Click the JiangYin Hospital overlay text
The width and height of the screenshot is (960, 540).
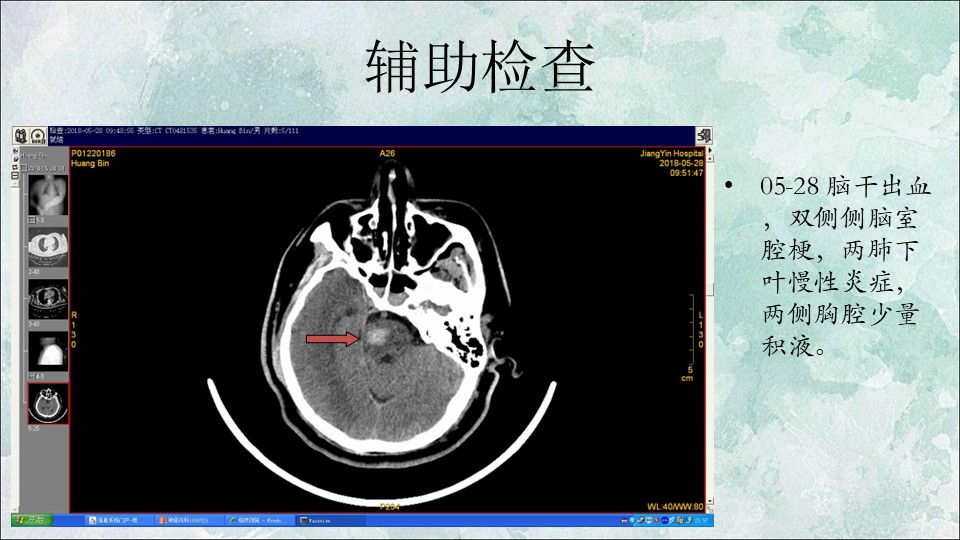672,153
